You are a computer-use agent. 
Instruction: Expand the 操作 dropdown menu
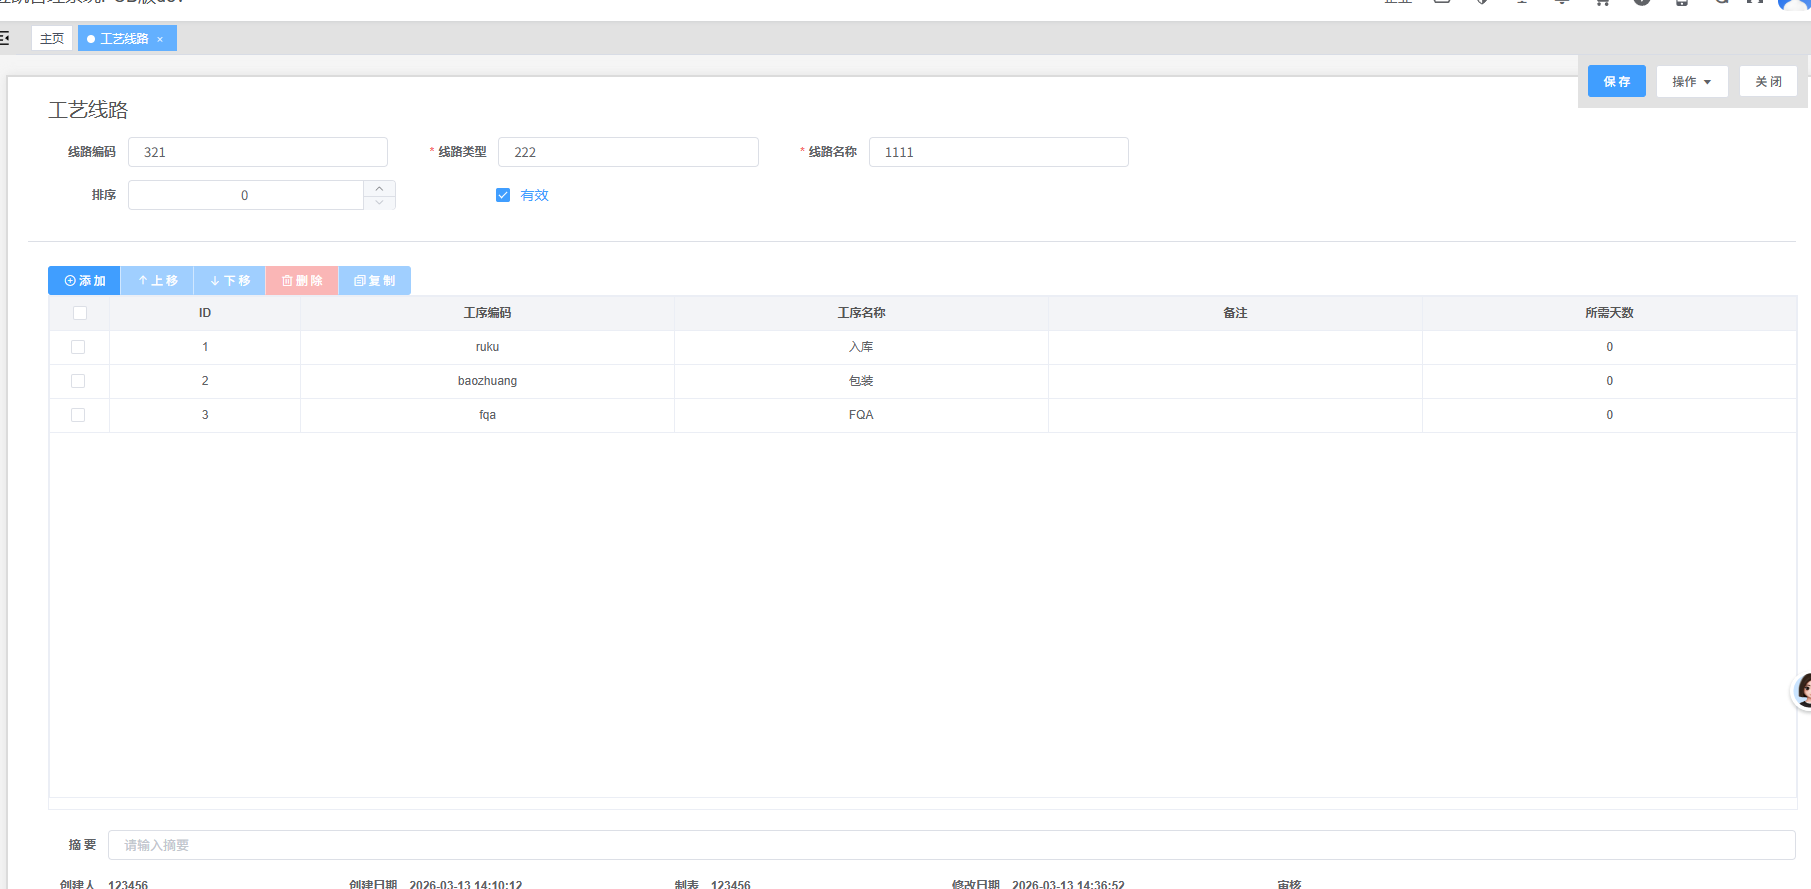click(1692, 82)
